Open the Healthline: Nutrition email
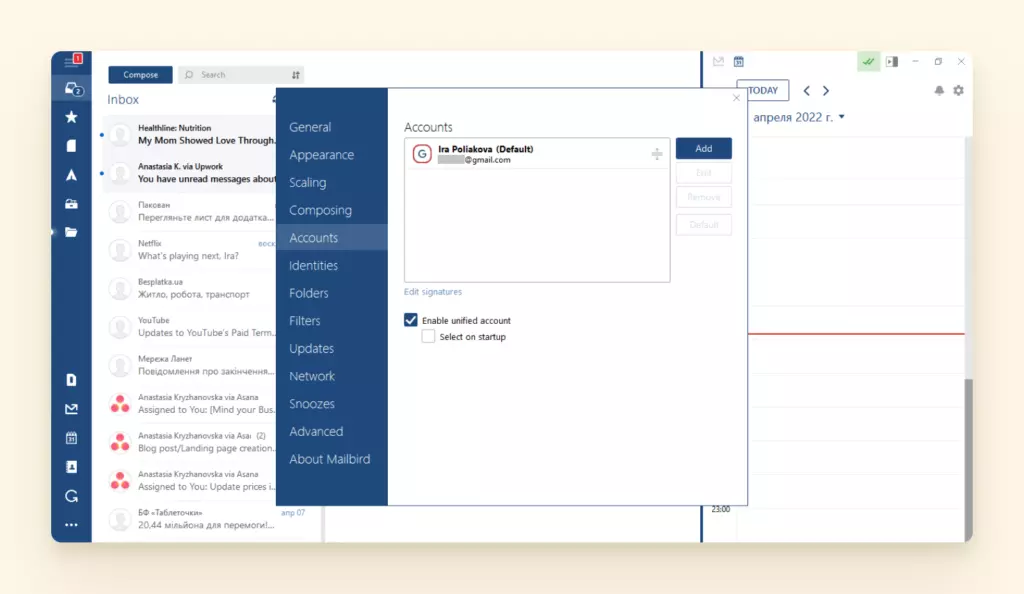1024x594 pixels. click(x=189, y=134)
